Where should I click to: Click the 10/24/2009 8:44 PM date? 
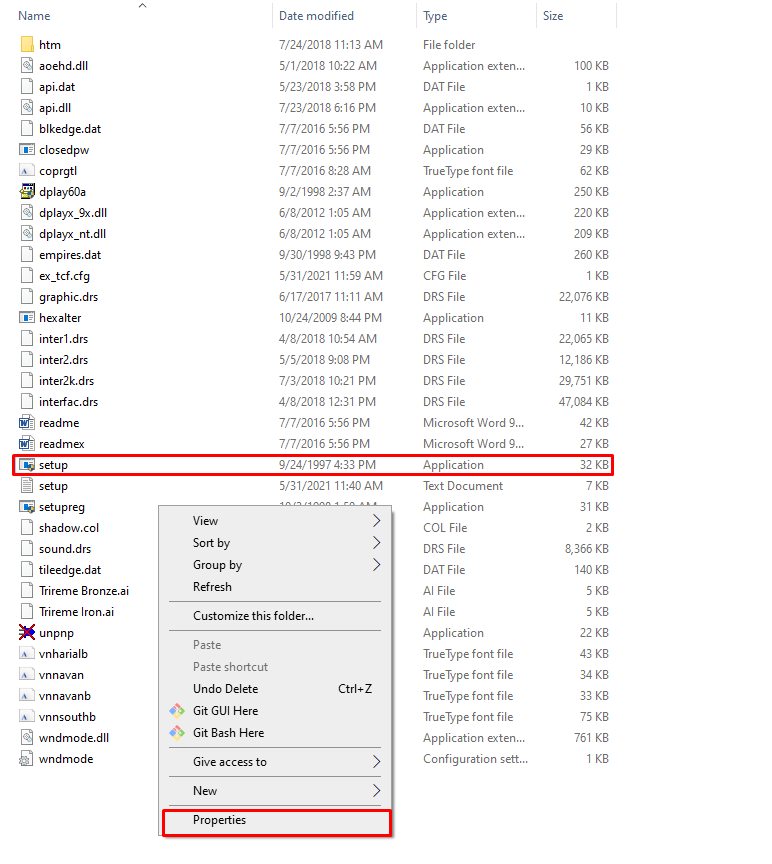[x=330, y=318]
